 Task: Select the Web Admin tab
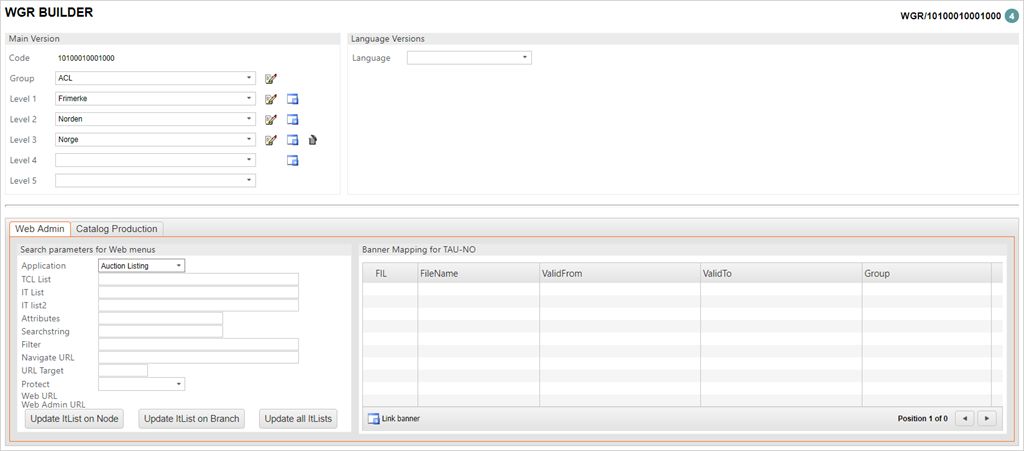(x=40, y=229)
